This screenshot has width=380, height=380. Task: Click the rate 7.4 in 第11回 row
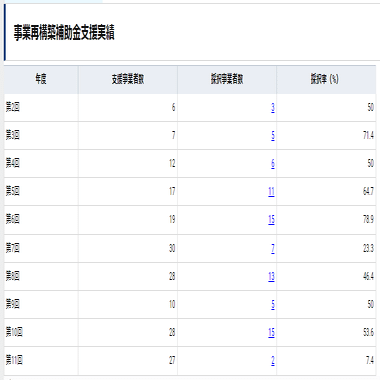click(x=370, y=360)
